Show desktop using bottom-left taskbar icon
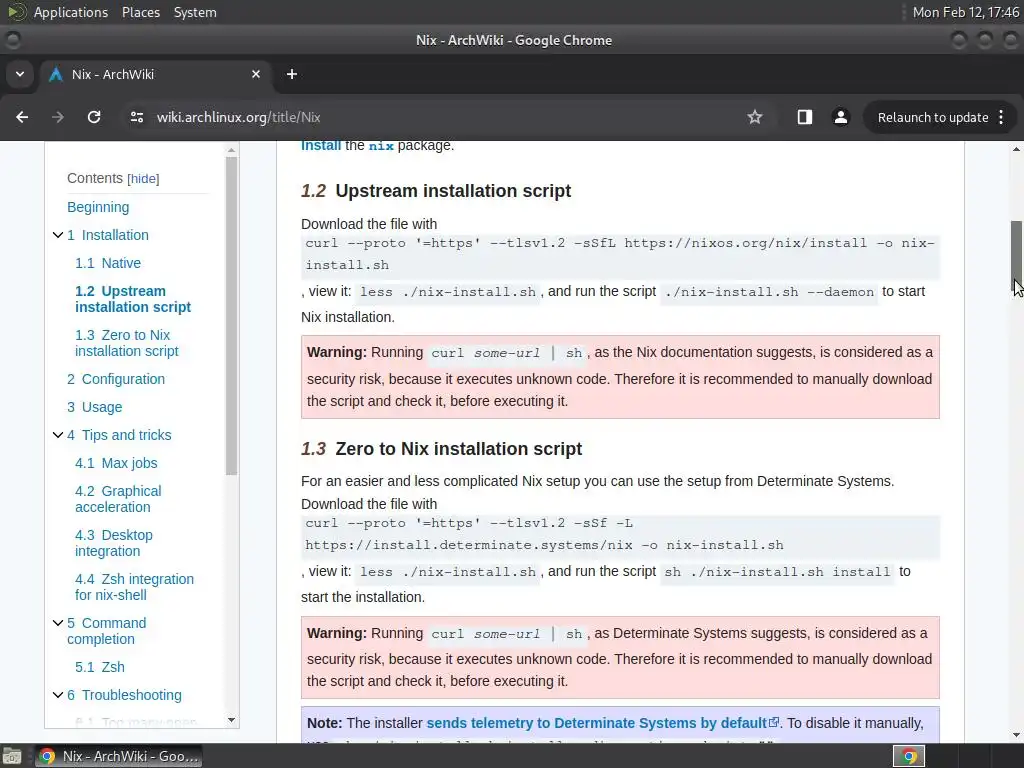Viewport: 1024px width, 768px height. click(x=11, y=756)
